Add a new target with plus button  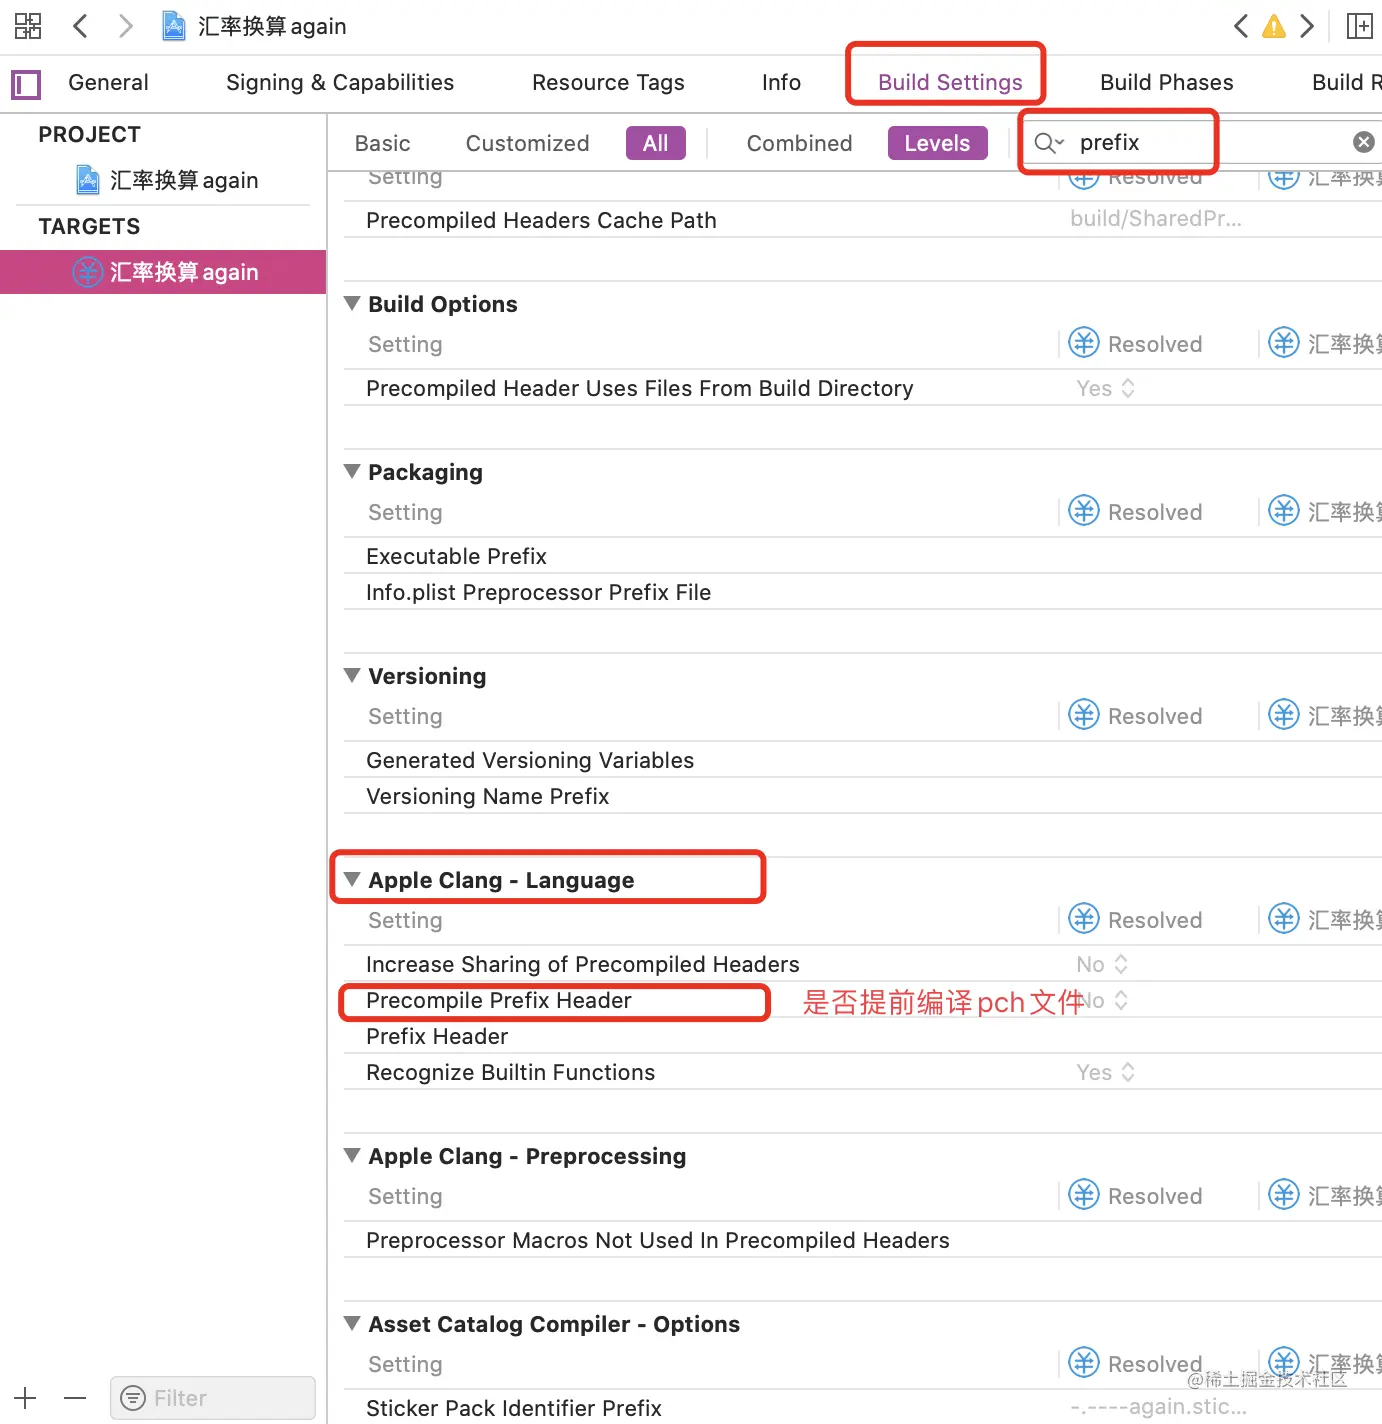pos(25,1398)
